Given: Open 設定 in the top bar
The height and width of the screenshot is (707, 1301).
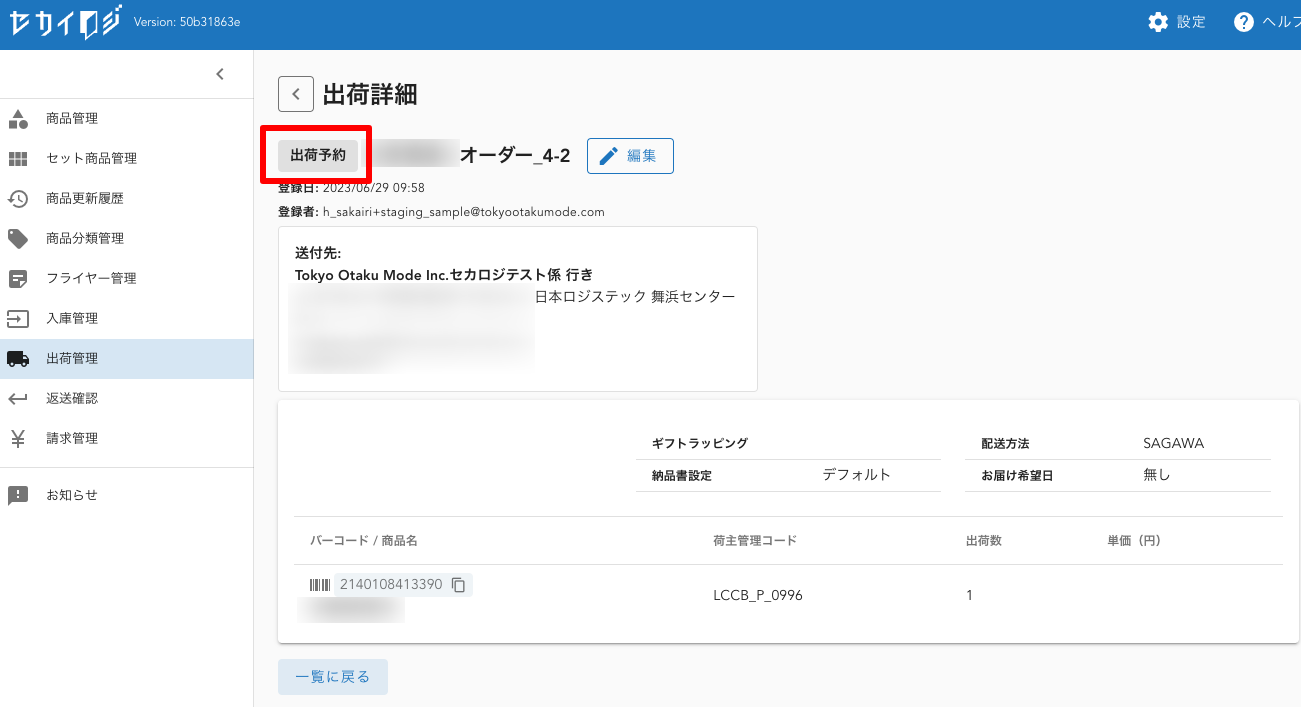Looking at the screenshot, I should click(1177, 22).
